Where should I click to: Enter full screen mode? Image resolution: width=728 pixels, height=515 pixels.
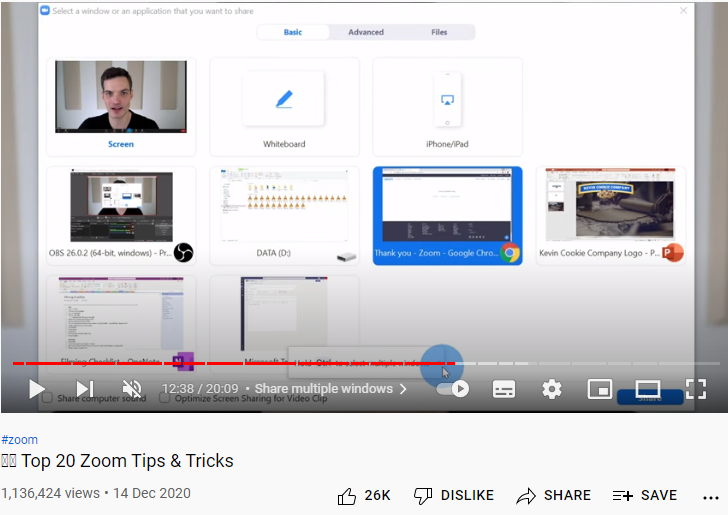pyautogui.click(x=696, y=389)
